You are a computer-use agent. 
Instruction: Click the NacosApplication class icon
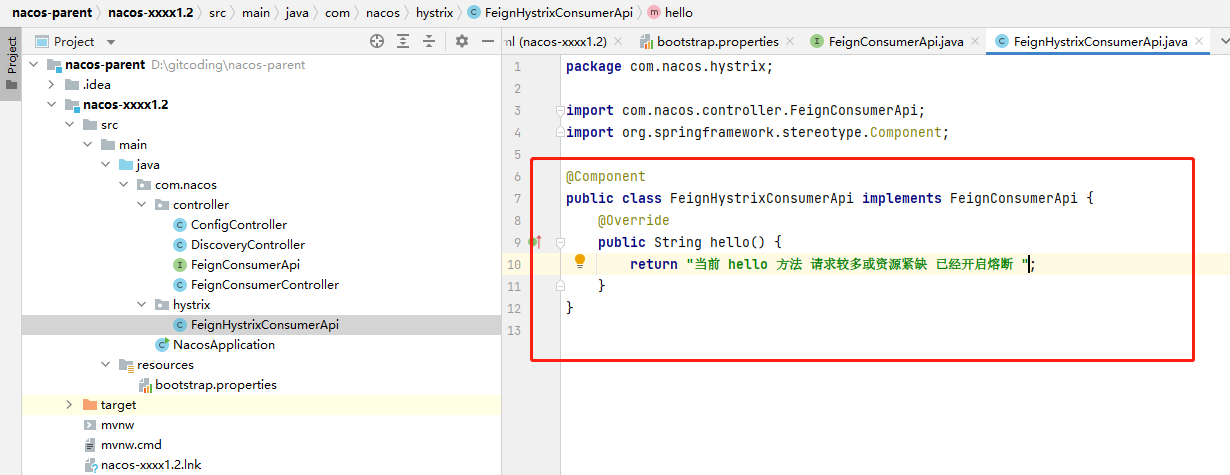tap(162, 345)
